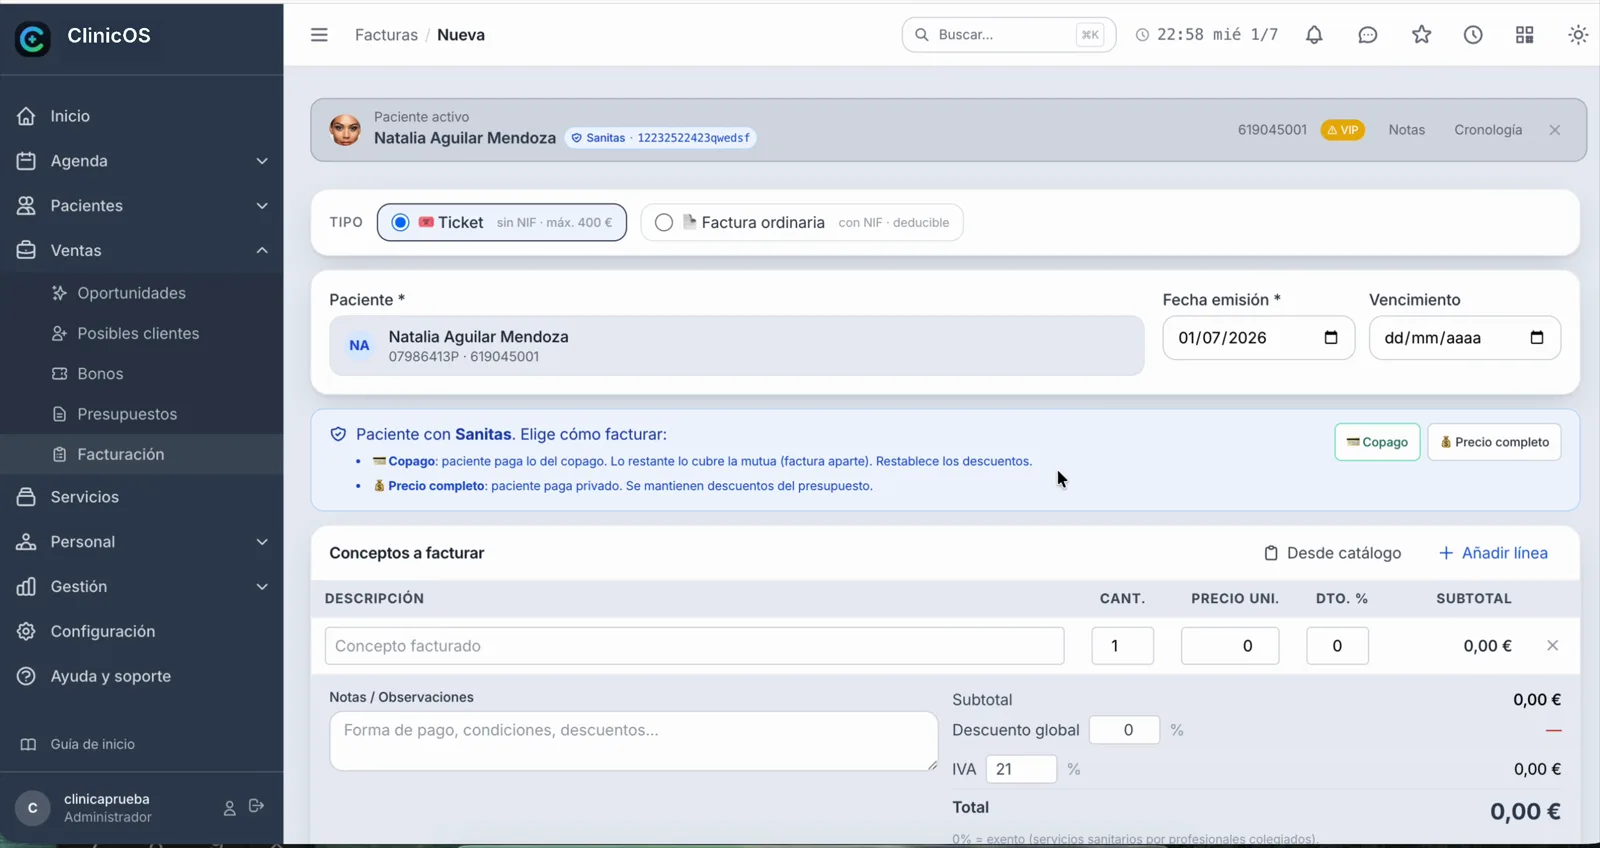Open Oportunidades in Ventas submenu
1600x848 pixels.
(x=141, y=293)
